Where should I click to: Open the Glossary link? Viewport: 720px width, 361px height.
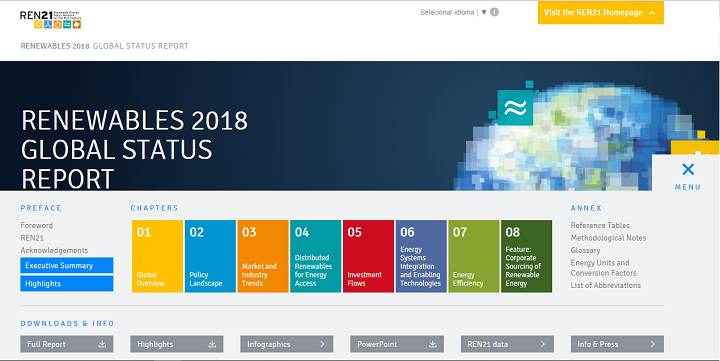pyautogui.click(x=585, y=250)
